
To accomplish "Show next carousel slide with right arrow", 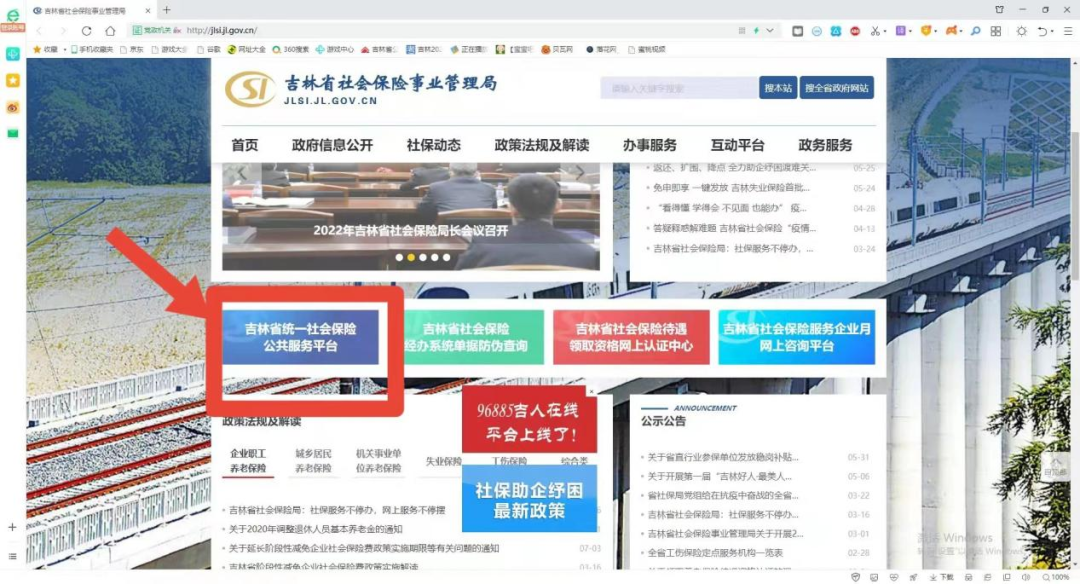I will click(581, 172).
